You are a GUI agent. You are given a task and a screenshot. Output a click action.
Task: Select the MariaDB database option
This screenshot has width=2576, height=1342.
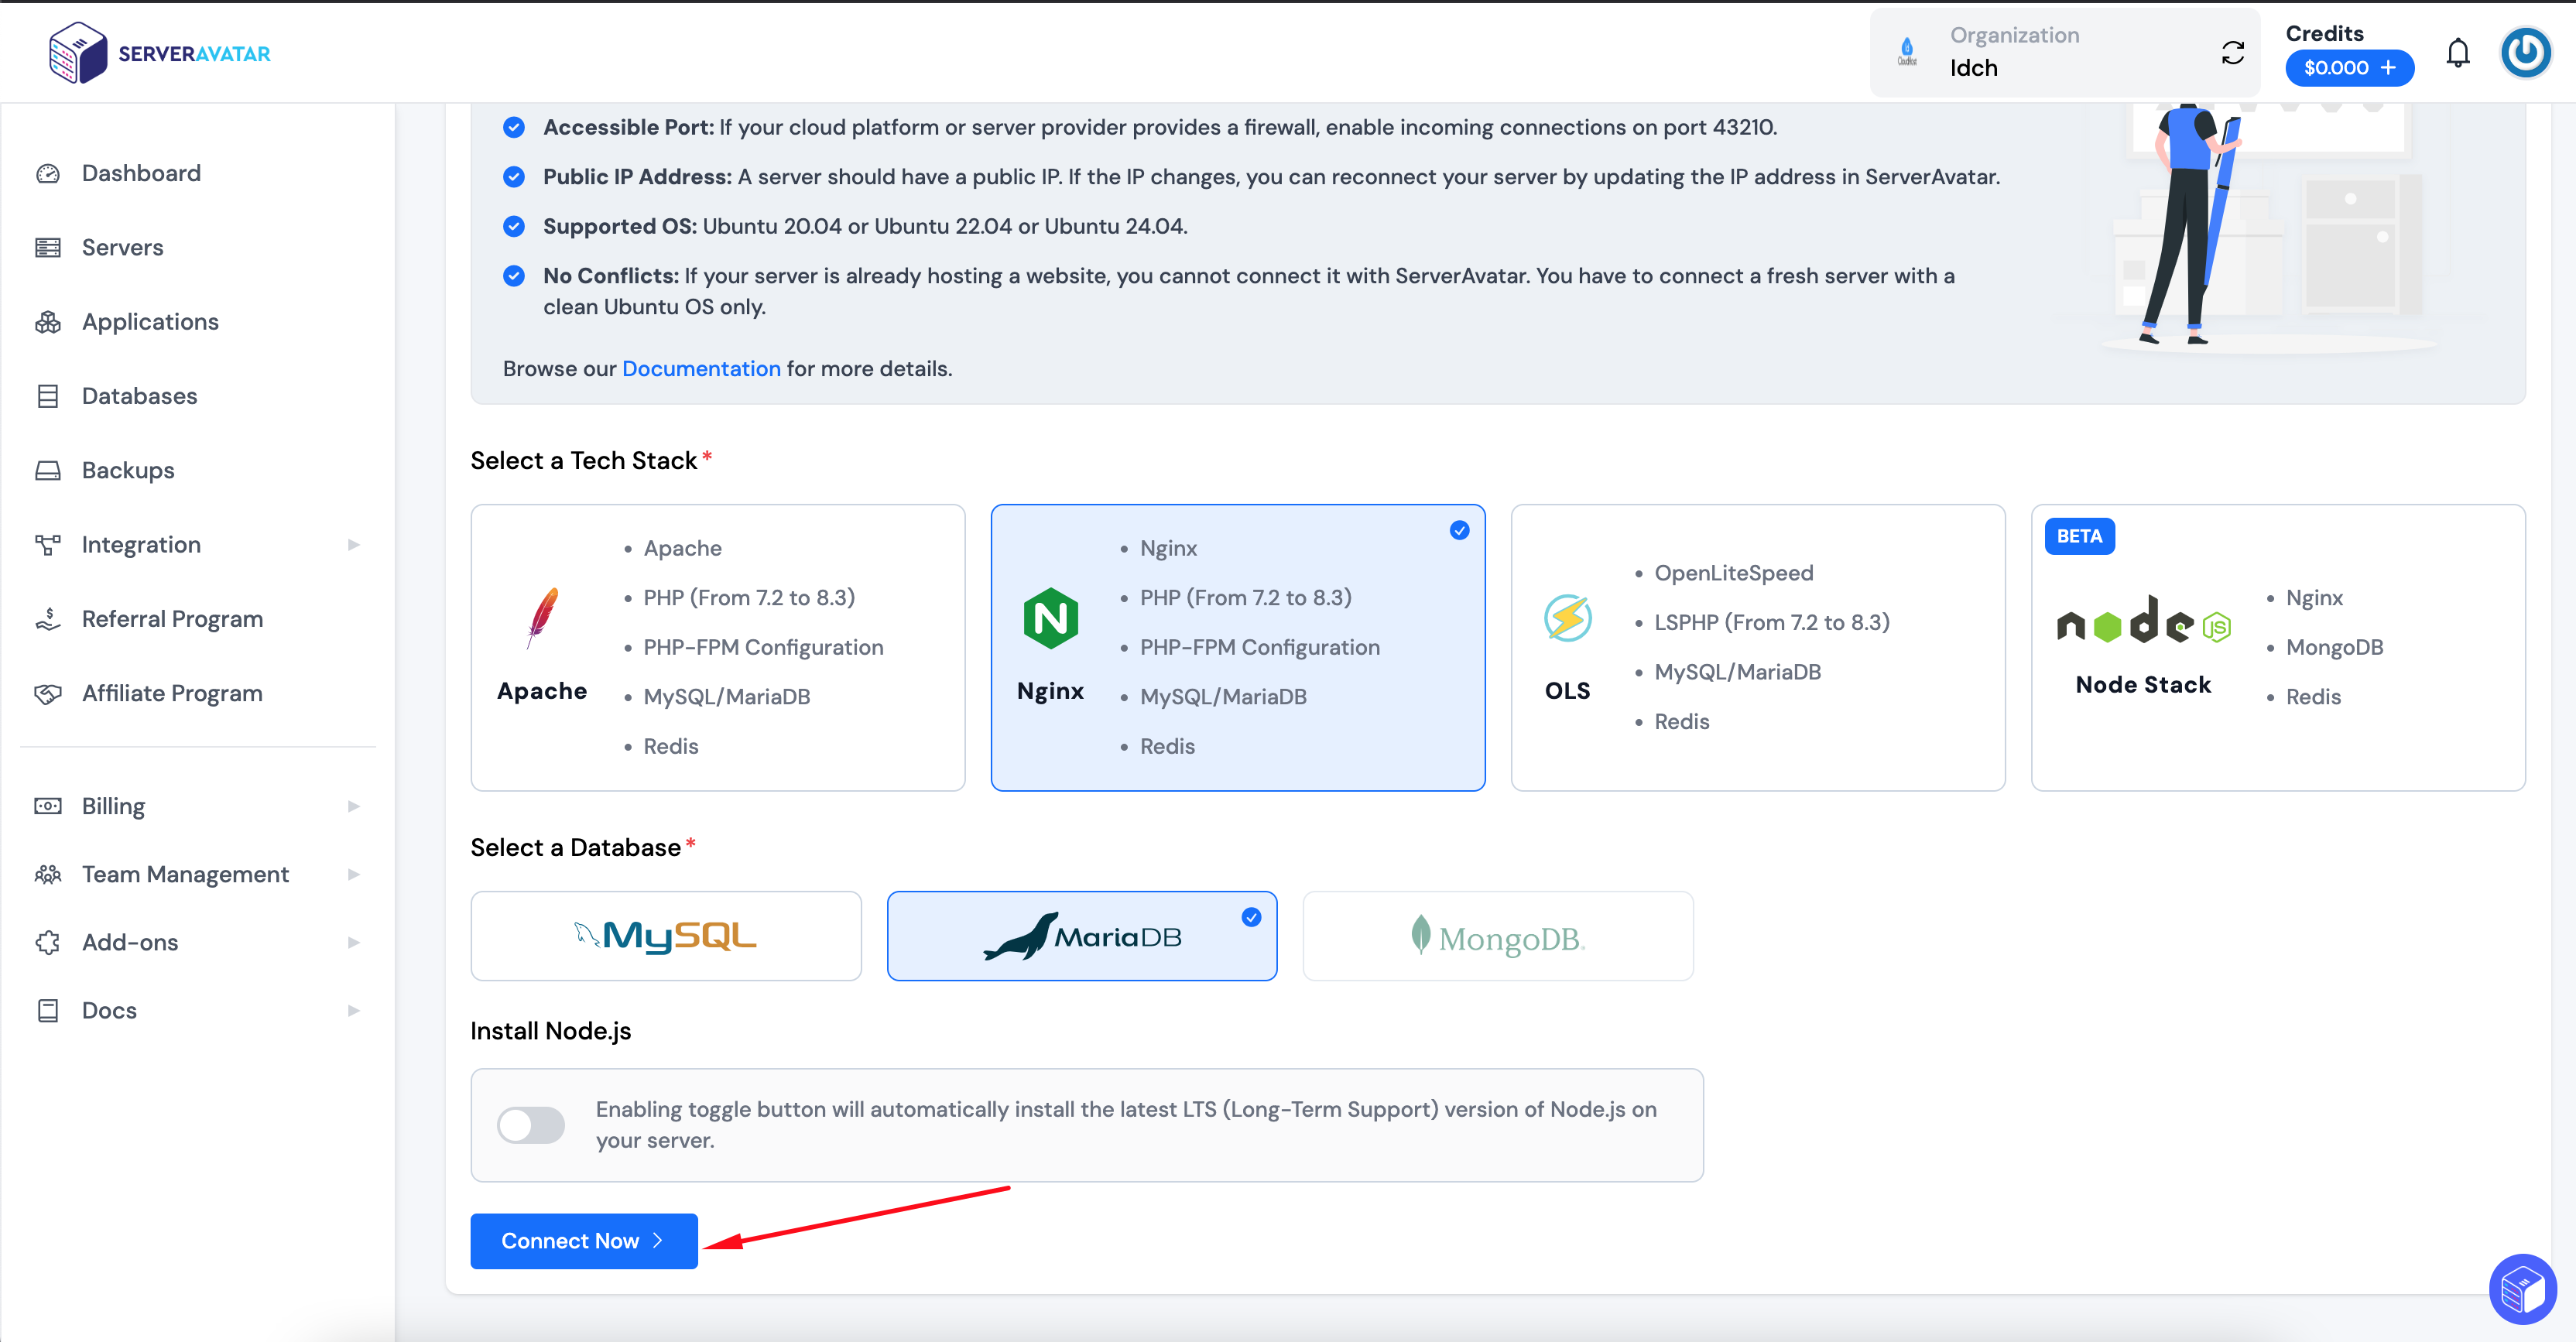point(1082,936)
